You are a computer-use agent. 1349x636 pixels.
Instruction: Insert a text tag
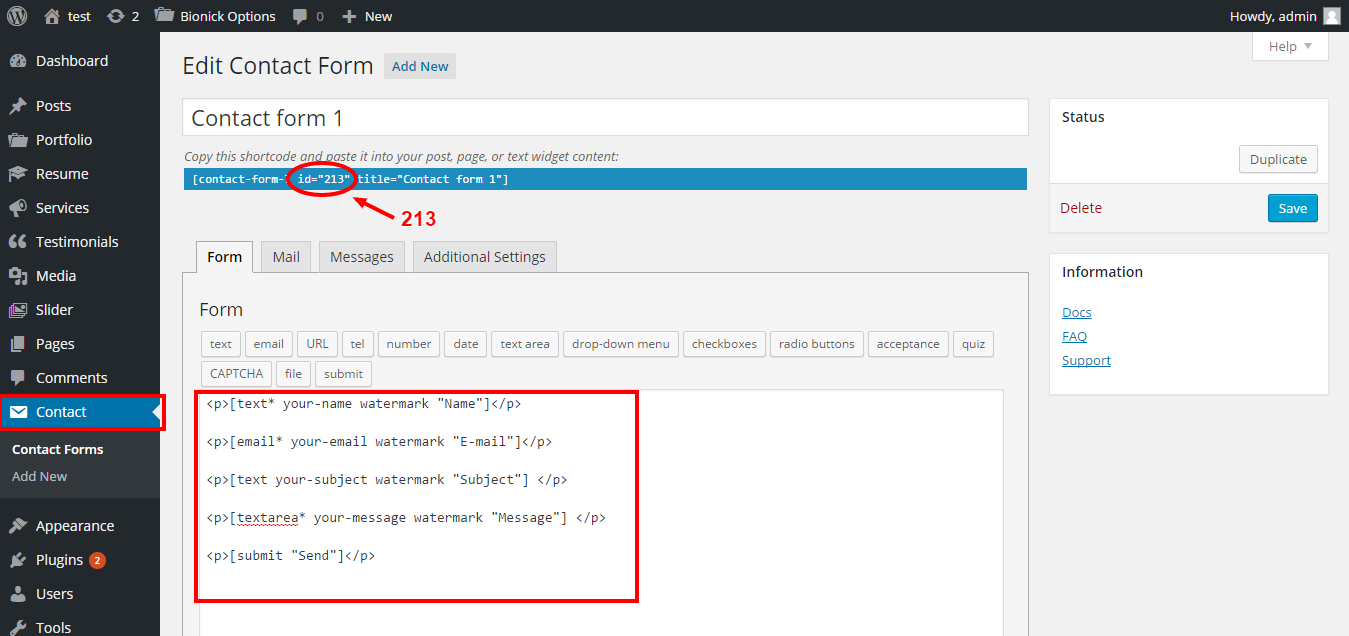click(x=221, y=344)
